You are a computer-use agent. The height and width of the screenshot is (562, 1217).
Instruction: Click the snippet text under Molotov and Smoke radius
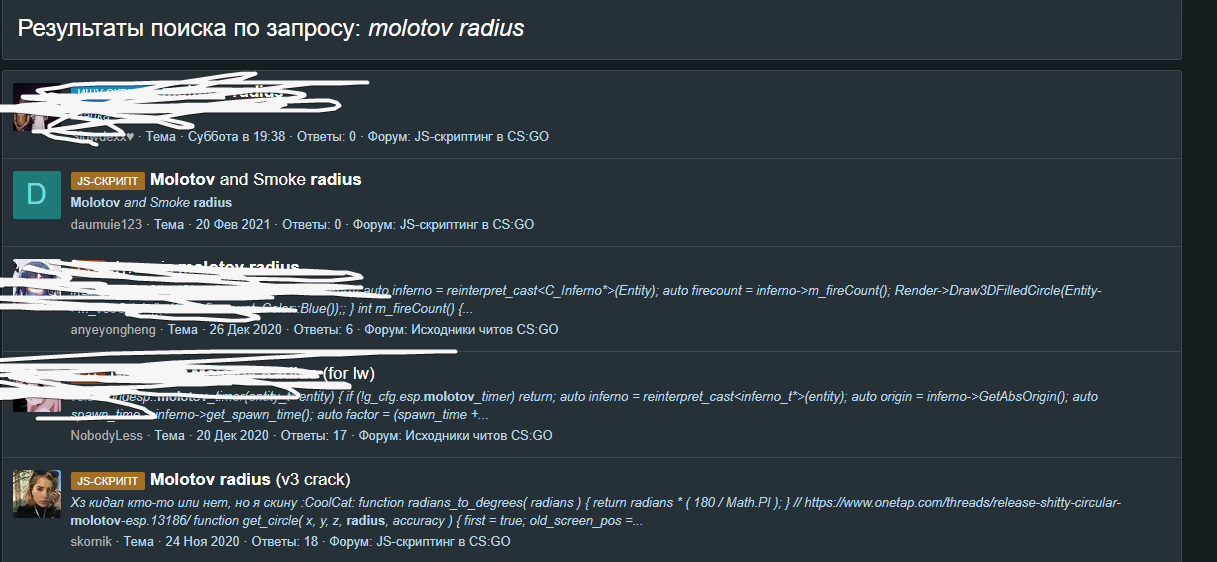(151, 203)
